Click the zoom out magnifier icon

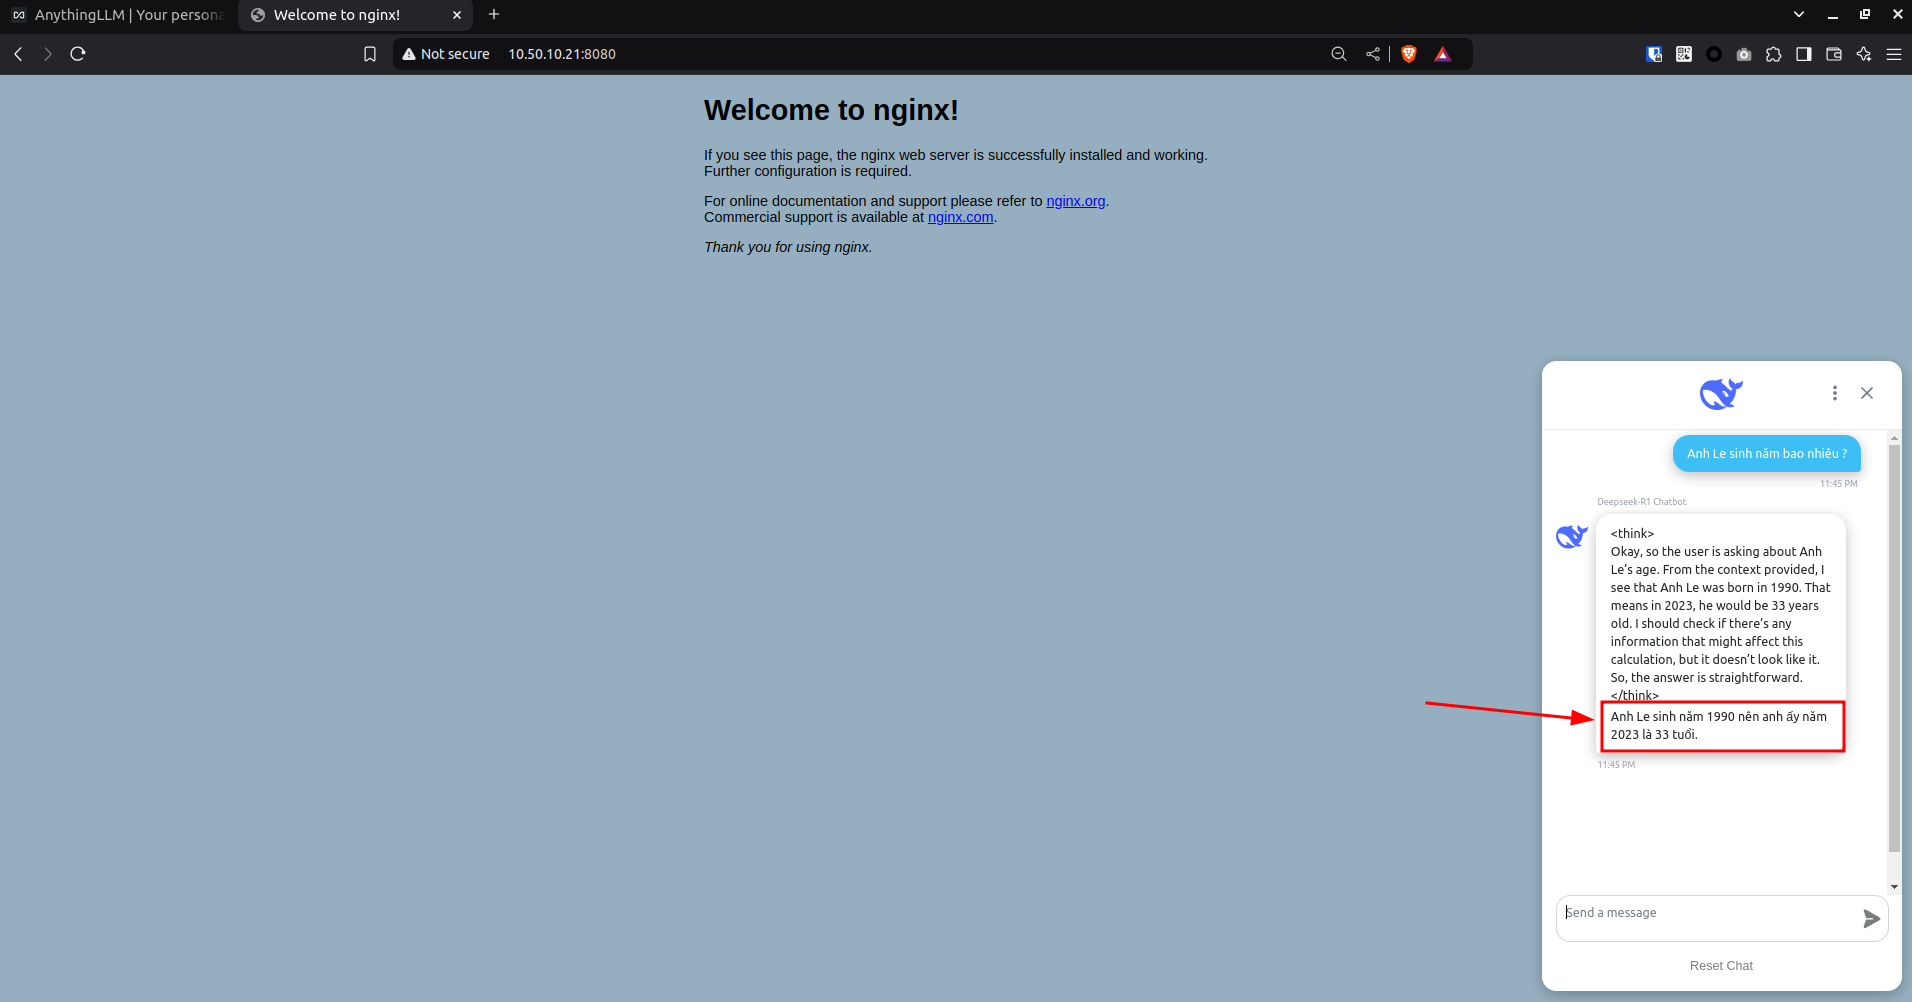pyautogui.click(x=1338, y=54)
